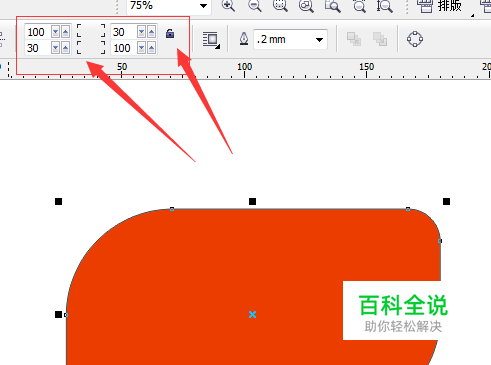Viewport: 491px width, 365px height.
Task: Click the middle-left black selection handle
Action: [x=58, y=314]
